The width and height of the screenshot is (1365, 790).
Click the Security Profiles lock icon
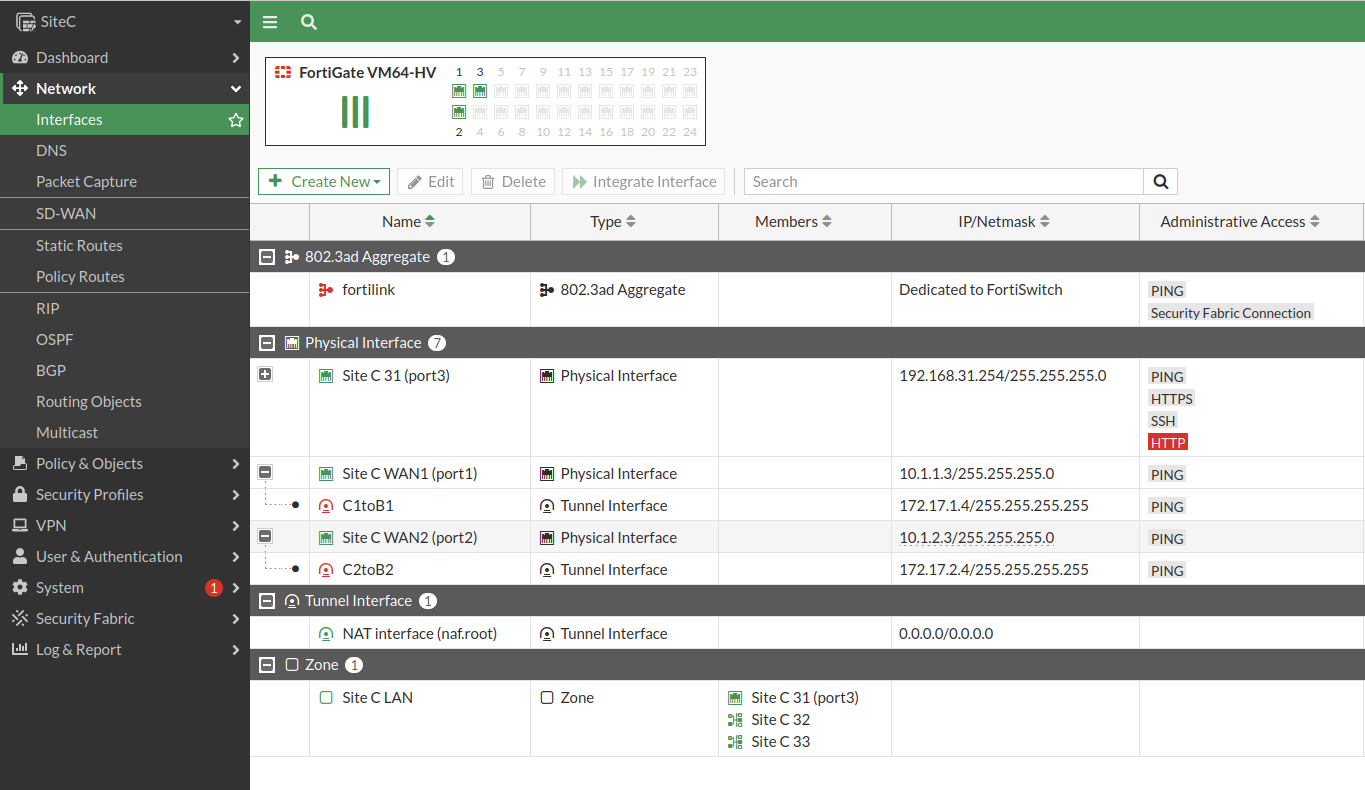point(19,495)
